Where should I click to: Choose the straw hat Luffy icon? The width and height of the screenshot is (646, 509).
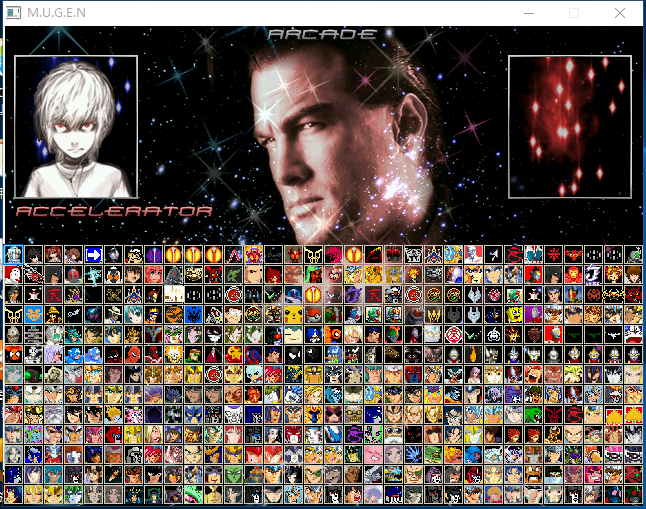point(54,315)
